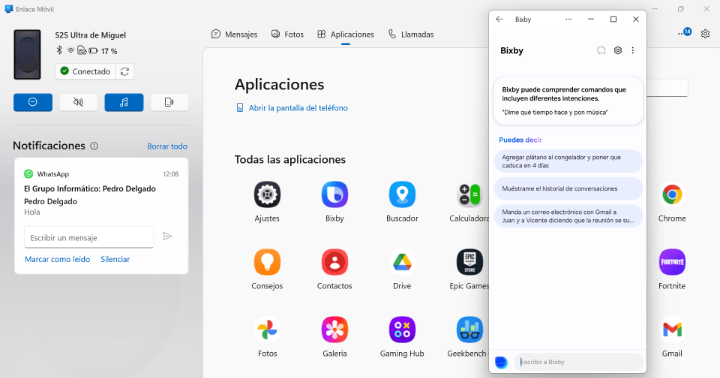Open the Contactos app

334,262
